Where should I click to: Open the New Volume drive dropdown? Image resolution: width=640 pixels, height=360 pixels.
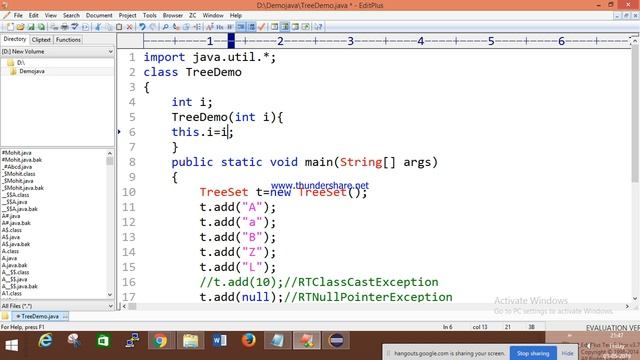[110, 52]
